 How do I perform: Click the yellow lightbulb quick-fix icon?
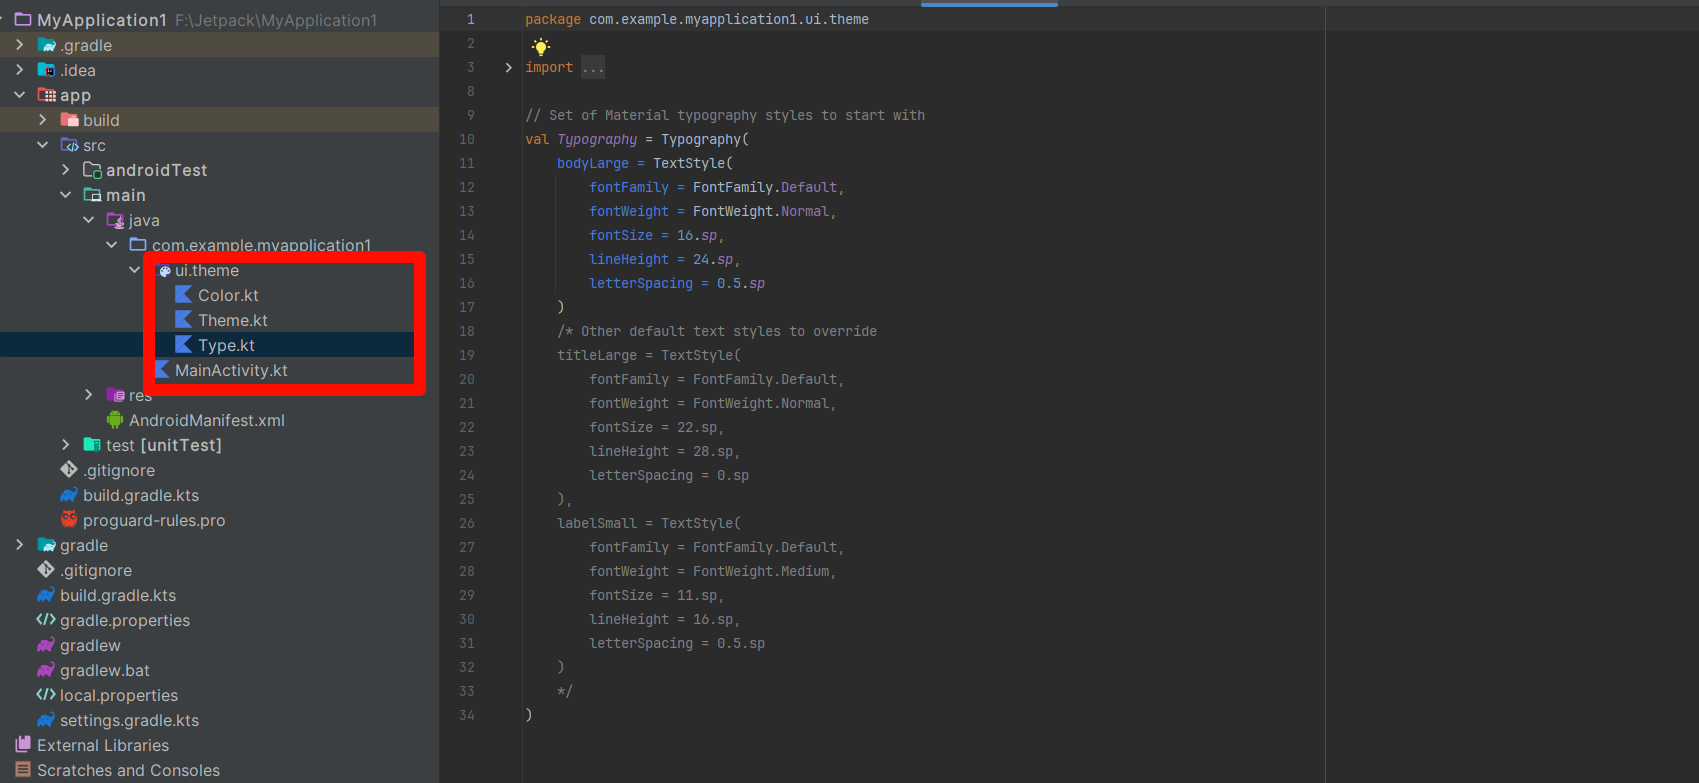coord(541,46)
